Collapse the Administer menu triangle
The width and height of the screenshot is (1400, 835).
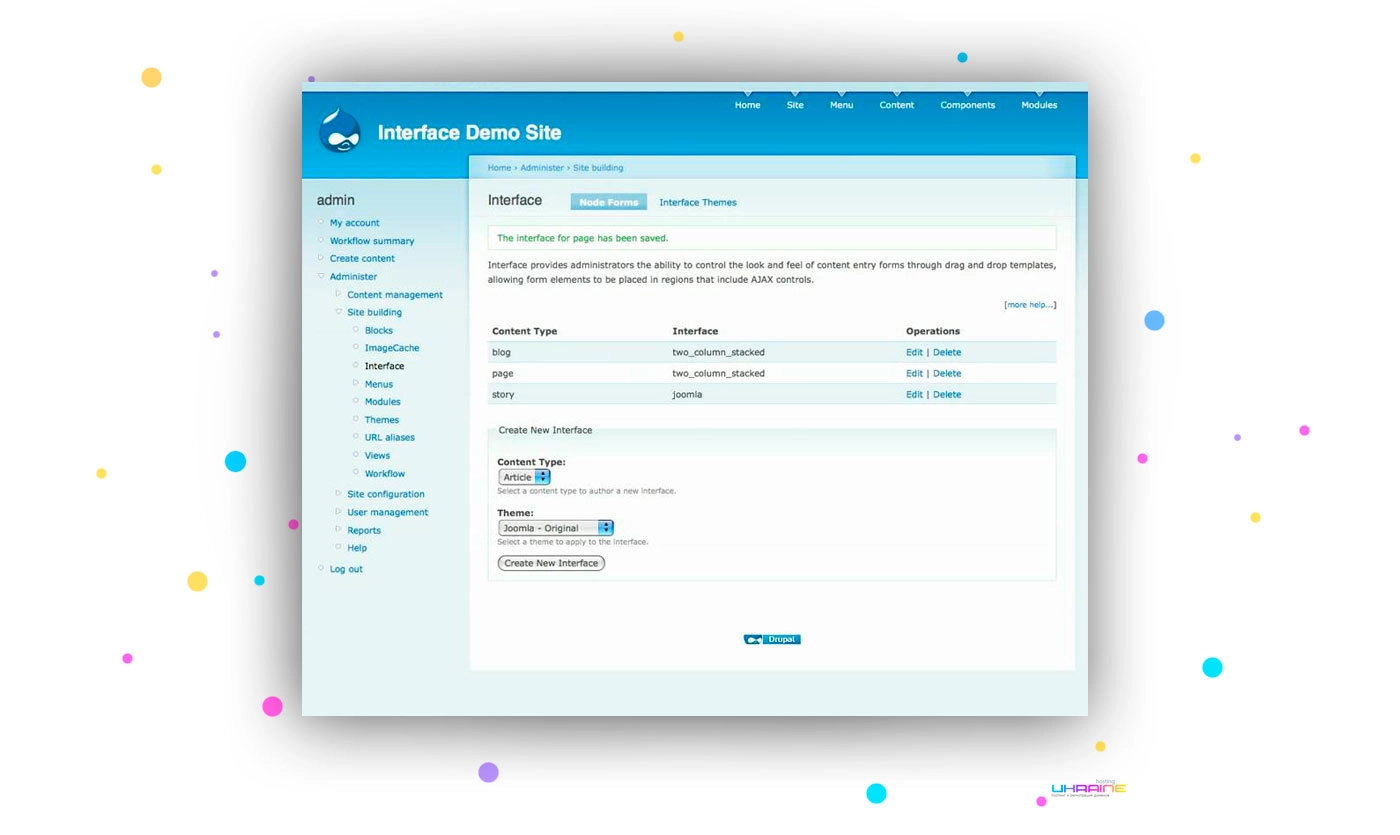[x=321, y=276]
